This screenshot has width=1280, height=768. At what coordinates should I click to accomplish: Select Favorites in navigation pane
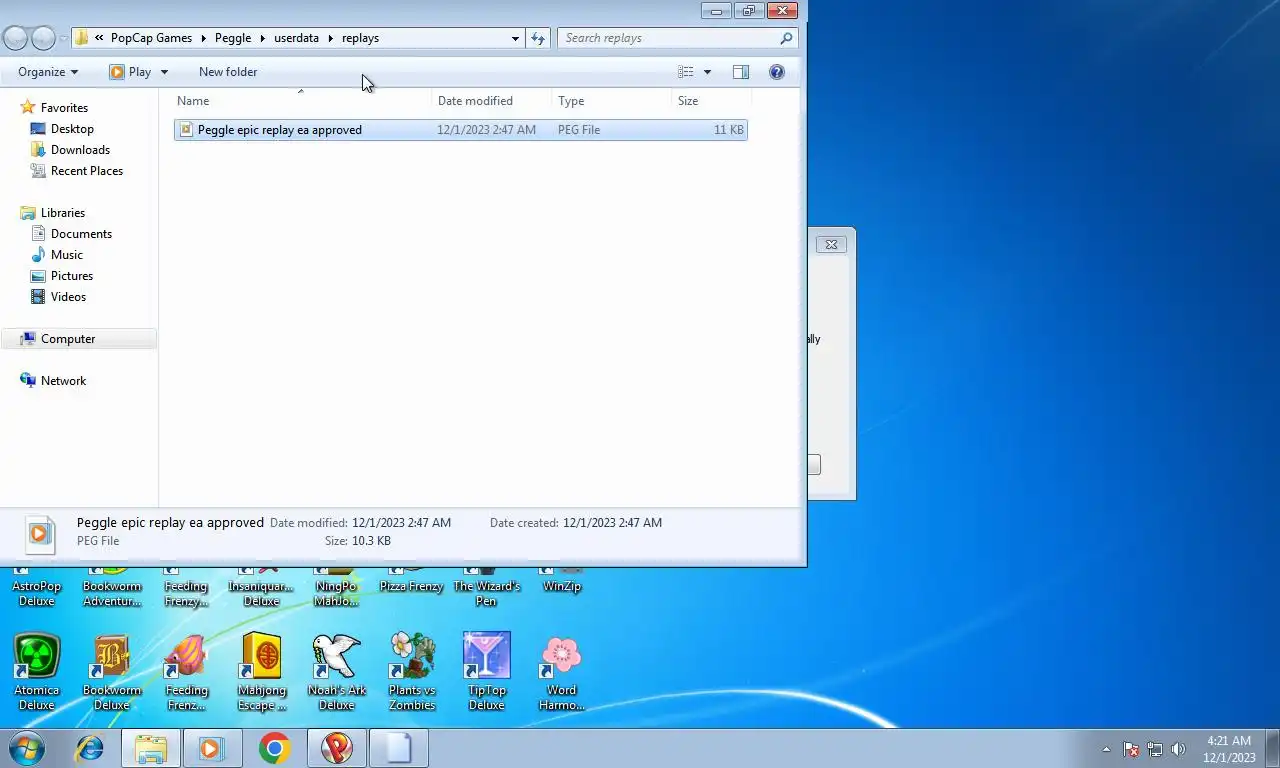coord(64,108)
